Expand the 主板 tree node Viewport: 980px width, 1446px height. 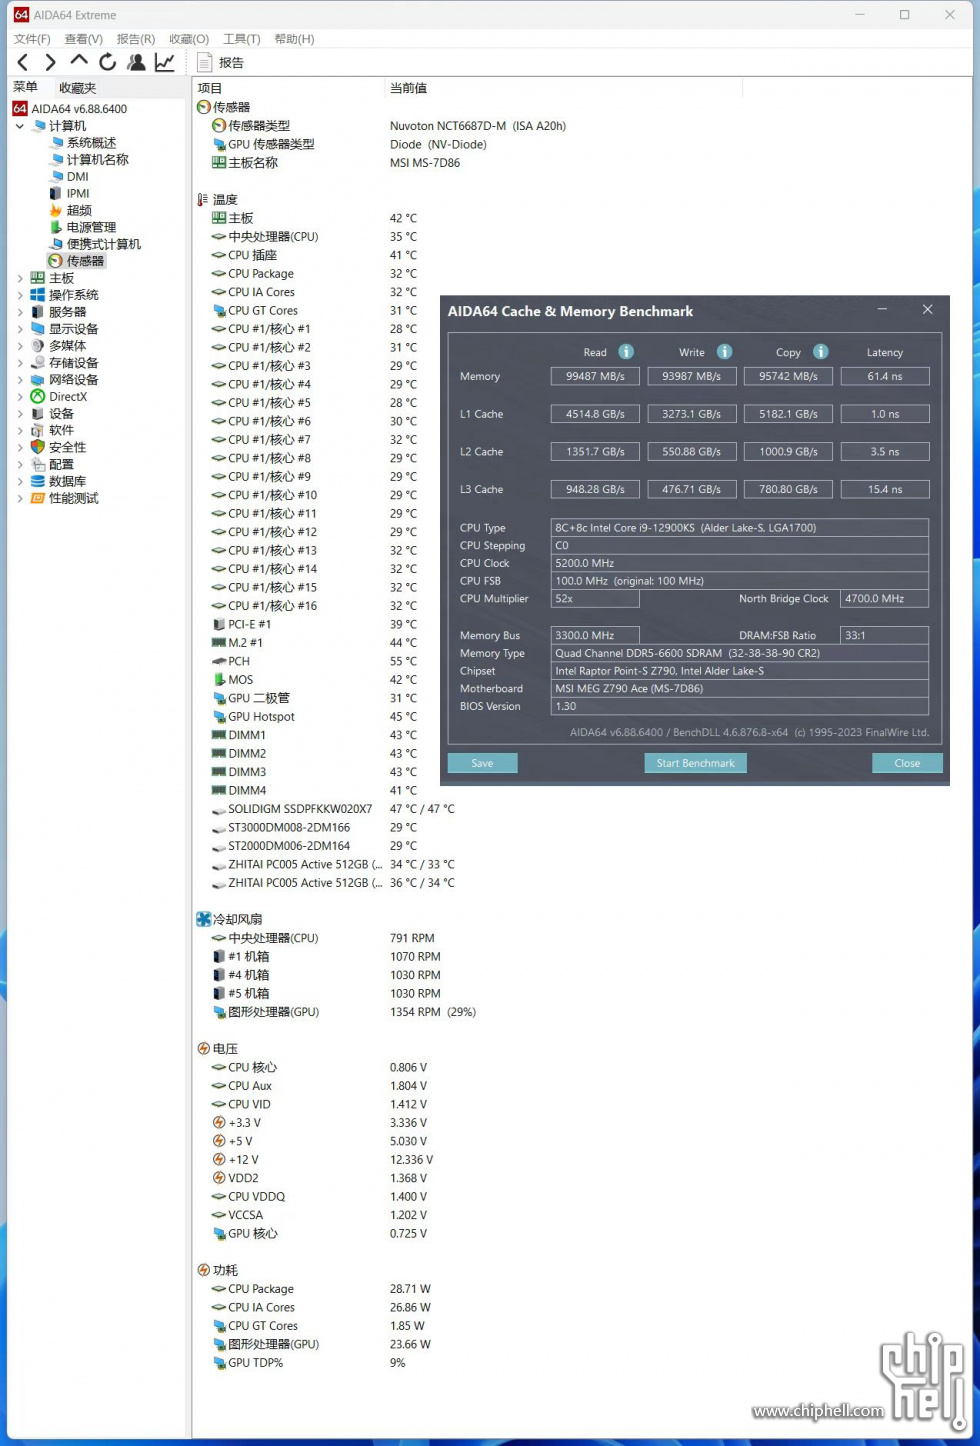[20, 278]
